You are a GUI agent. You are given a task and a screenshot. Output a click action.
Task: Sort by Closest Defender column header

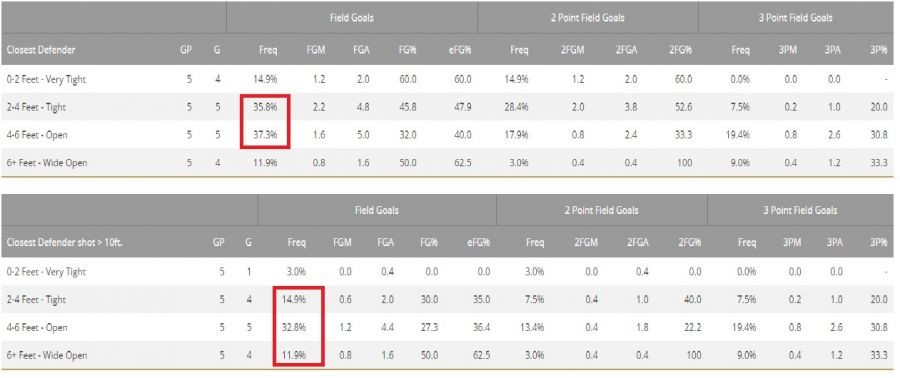[x=41, y=50]
